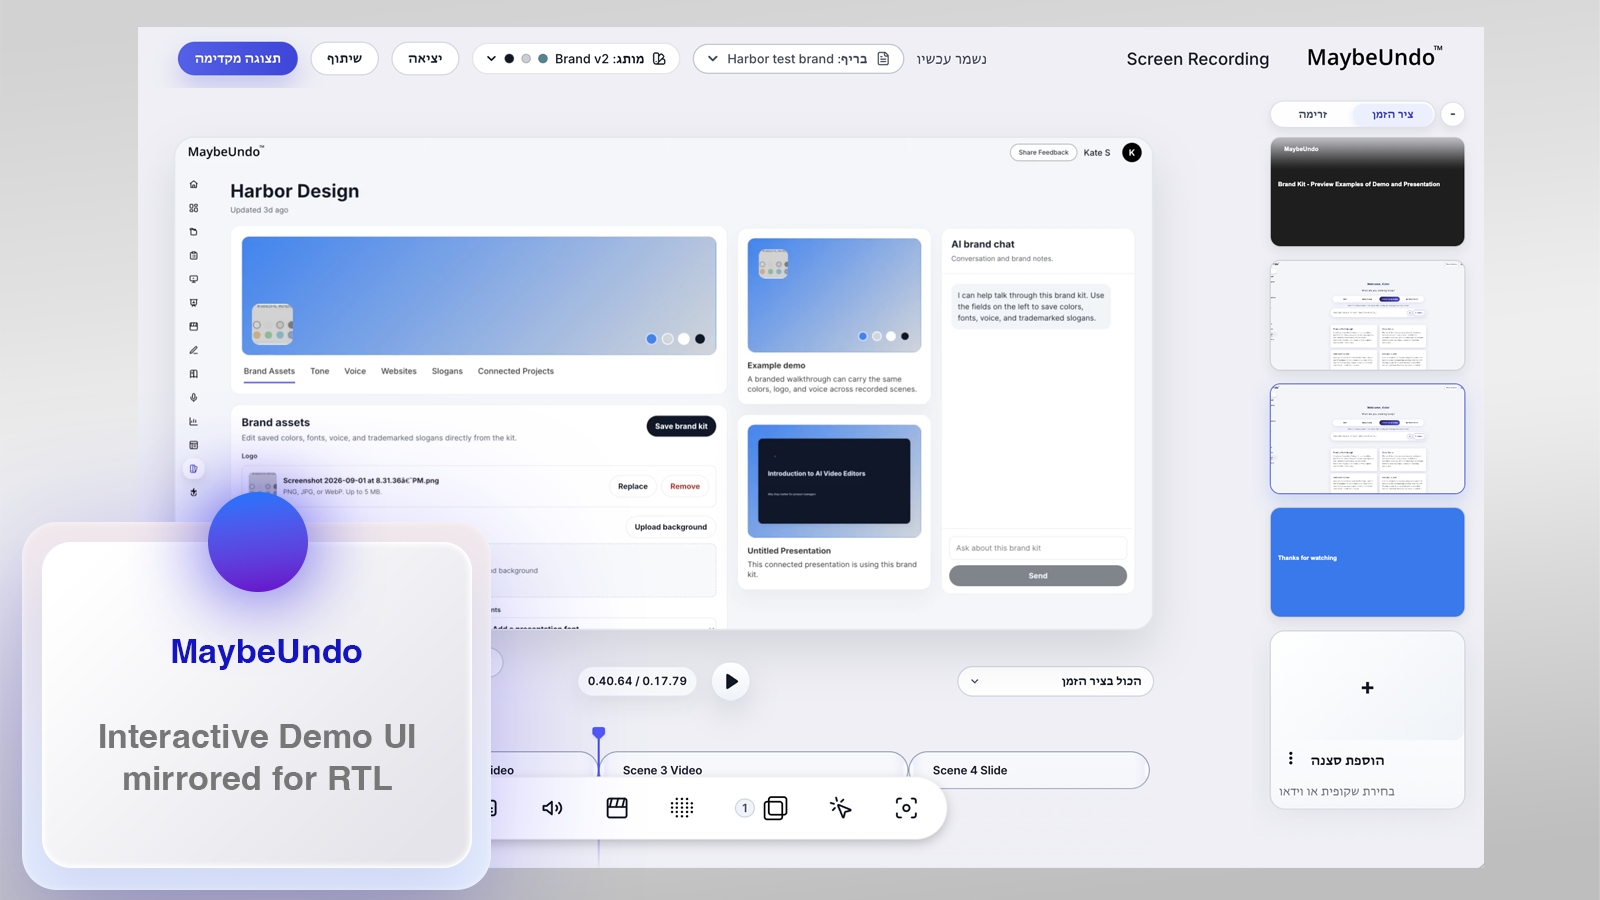Viewport: 1600px width, 900px height.
Task: Play the recording with the play button
Action: pos(731,681)
